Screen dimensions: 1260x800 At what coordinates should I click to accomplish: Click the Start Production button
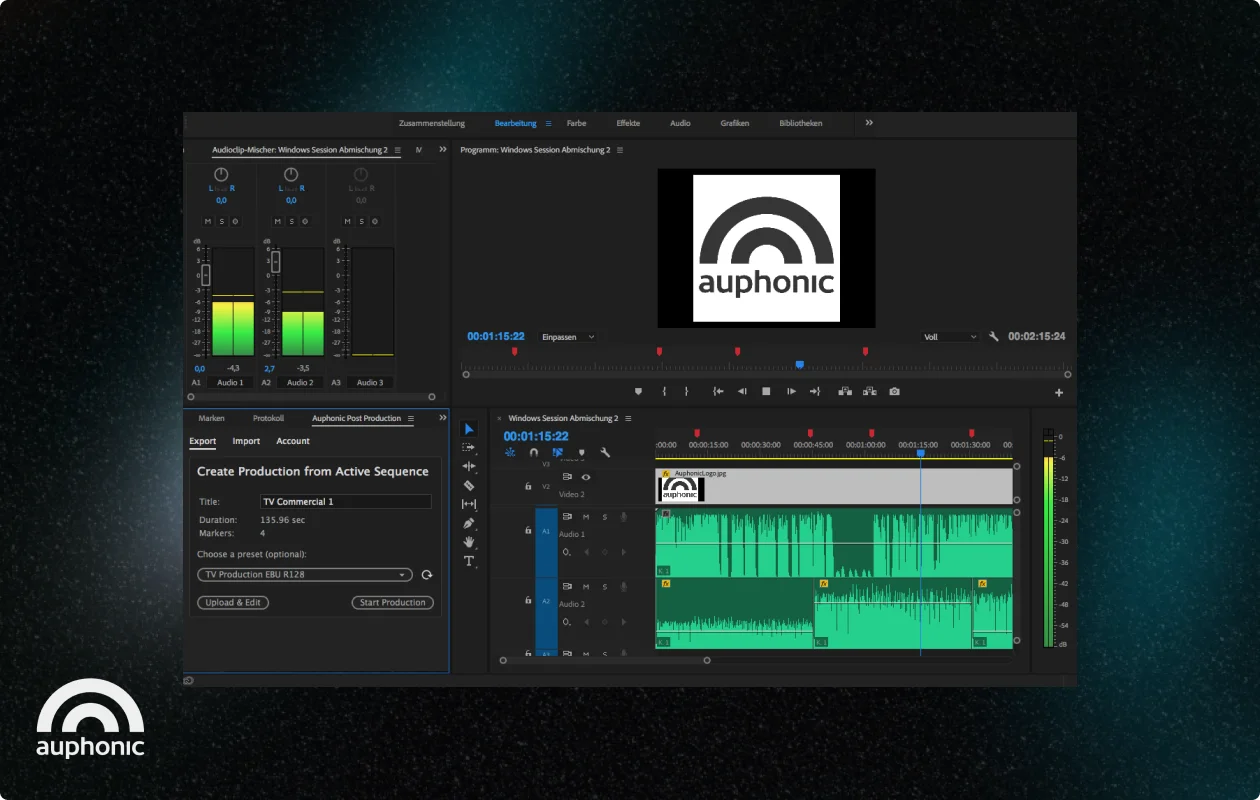click(393, 603)
